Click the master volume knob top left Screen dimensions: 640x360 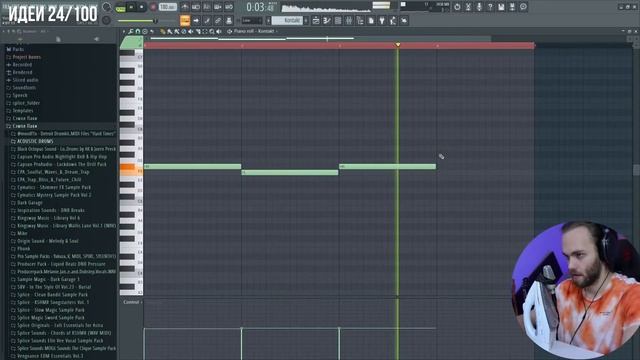[107, 7]
